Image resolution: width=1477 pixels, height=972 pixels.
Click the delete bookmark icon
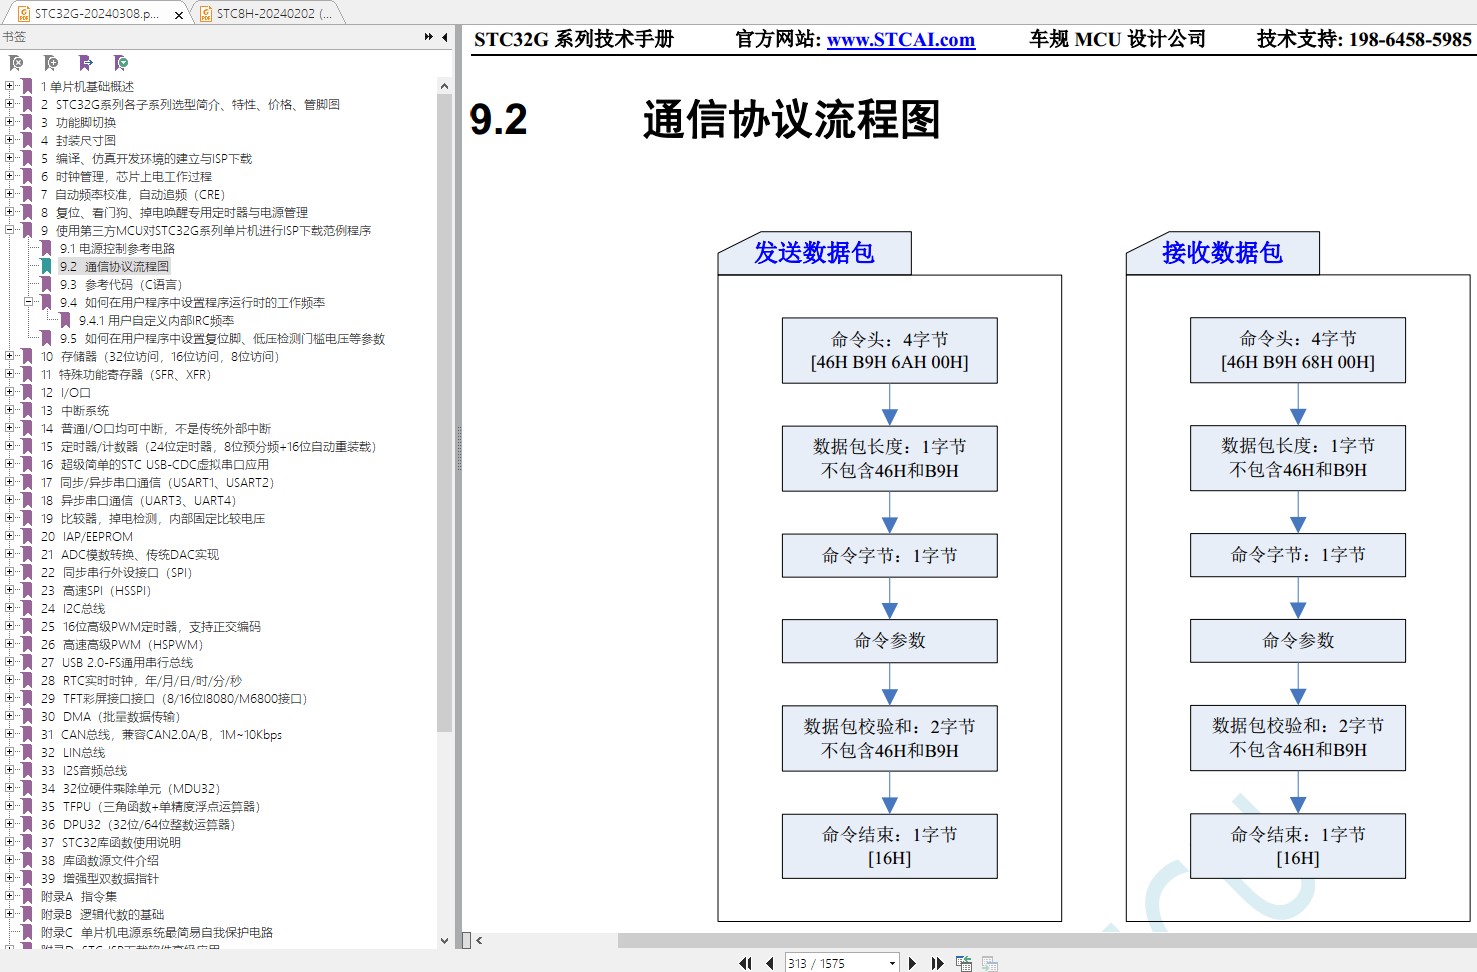point(16,63)
